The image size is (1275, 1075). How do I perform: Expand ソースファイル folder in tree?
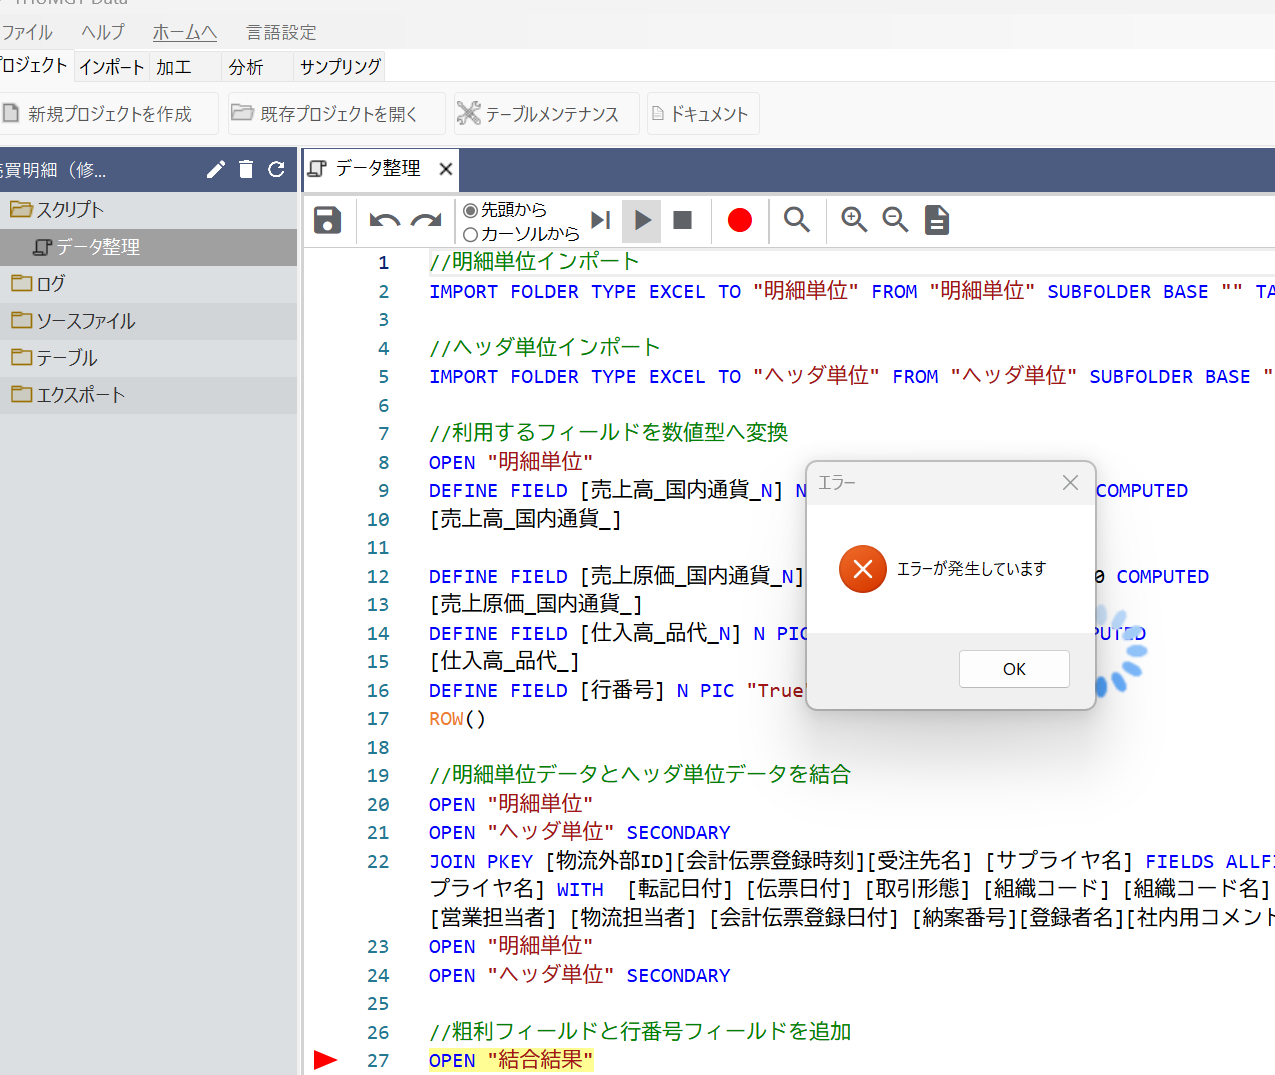[148, 321]
